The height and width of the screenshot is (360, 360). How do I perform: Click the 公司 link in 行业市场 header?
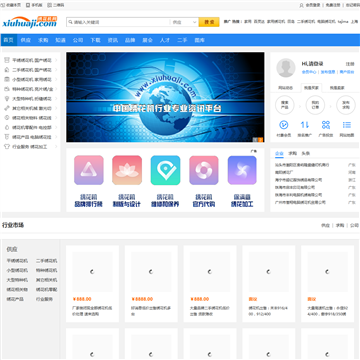click(354, 225)
